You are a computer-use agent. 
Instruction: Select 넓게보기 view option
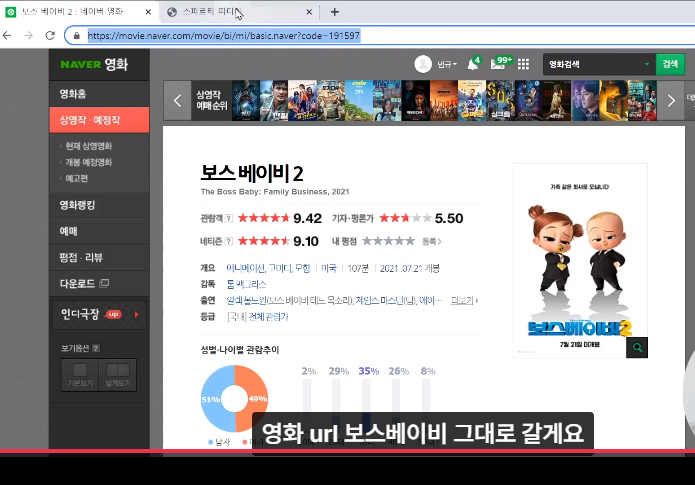click(117, 375)
